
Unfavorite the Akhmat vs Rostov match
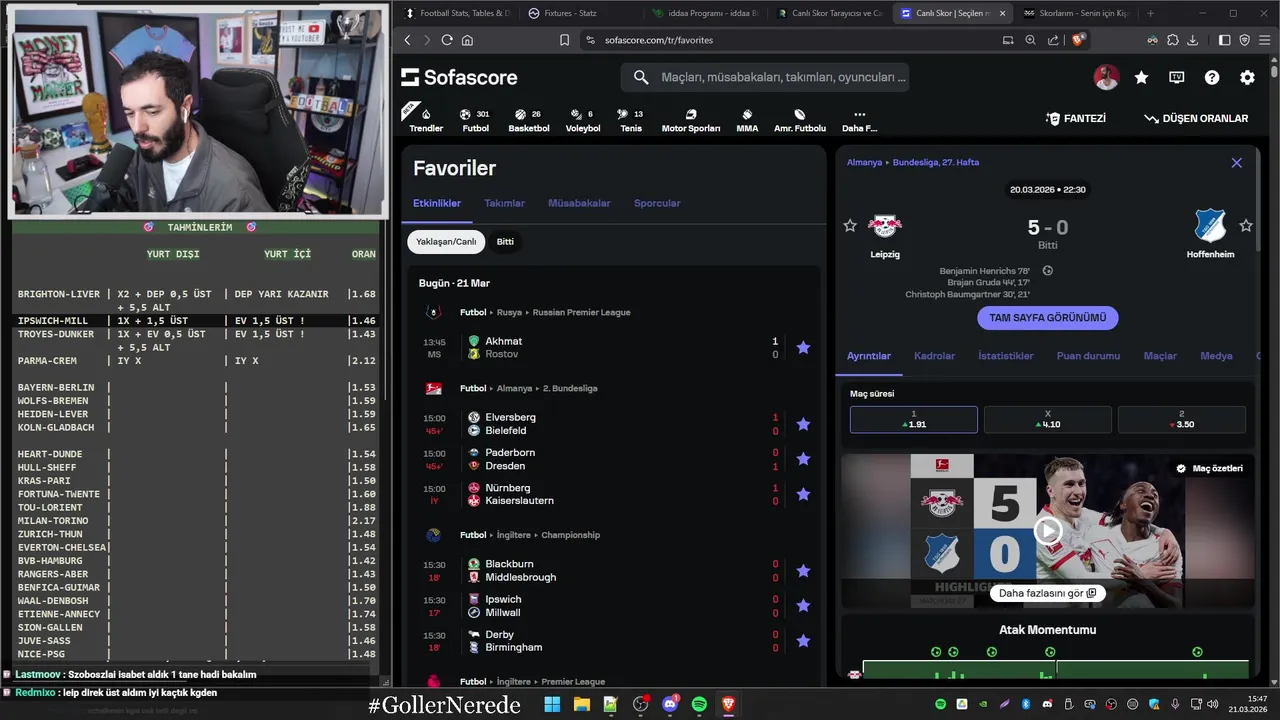(x=803, y=348)
